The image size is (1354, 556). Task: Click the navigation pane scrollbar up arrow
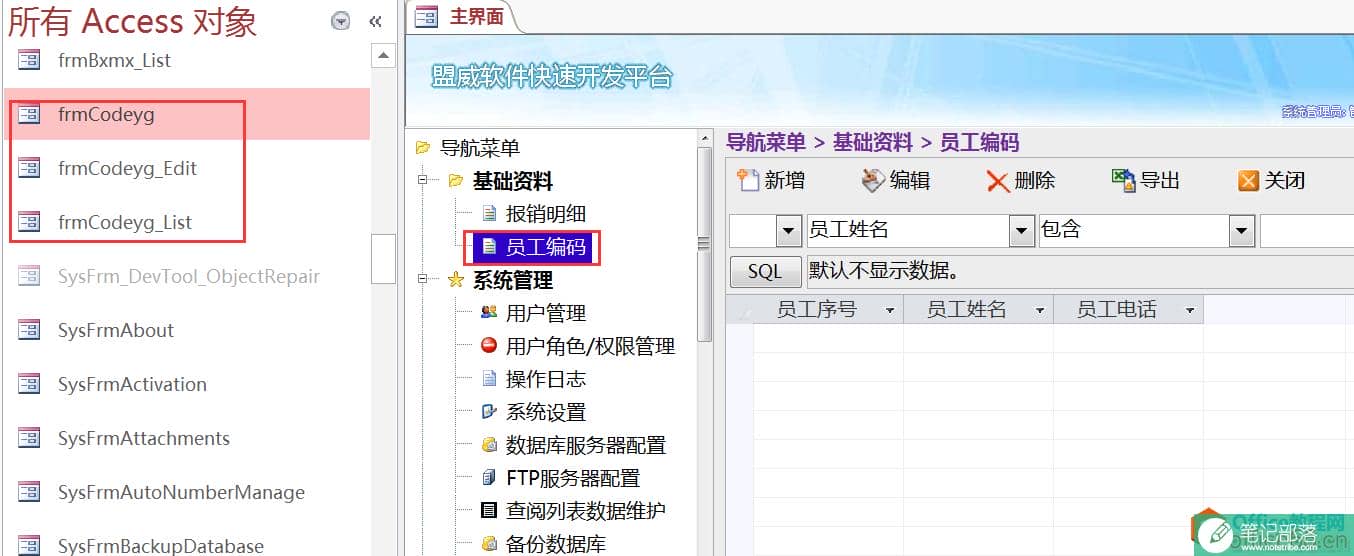pos(383,55)
